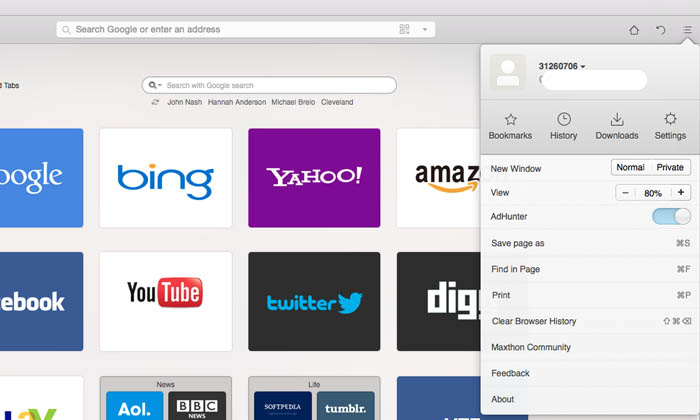Screen dimensions: 700x420
Task: Click the Hannah Anderson suggested search
Action: [237, 102]
